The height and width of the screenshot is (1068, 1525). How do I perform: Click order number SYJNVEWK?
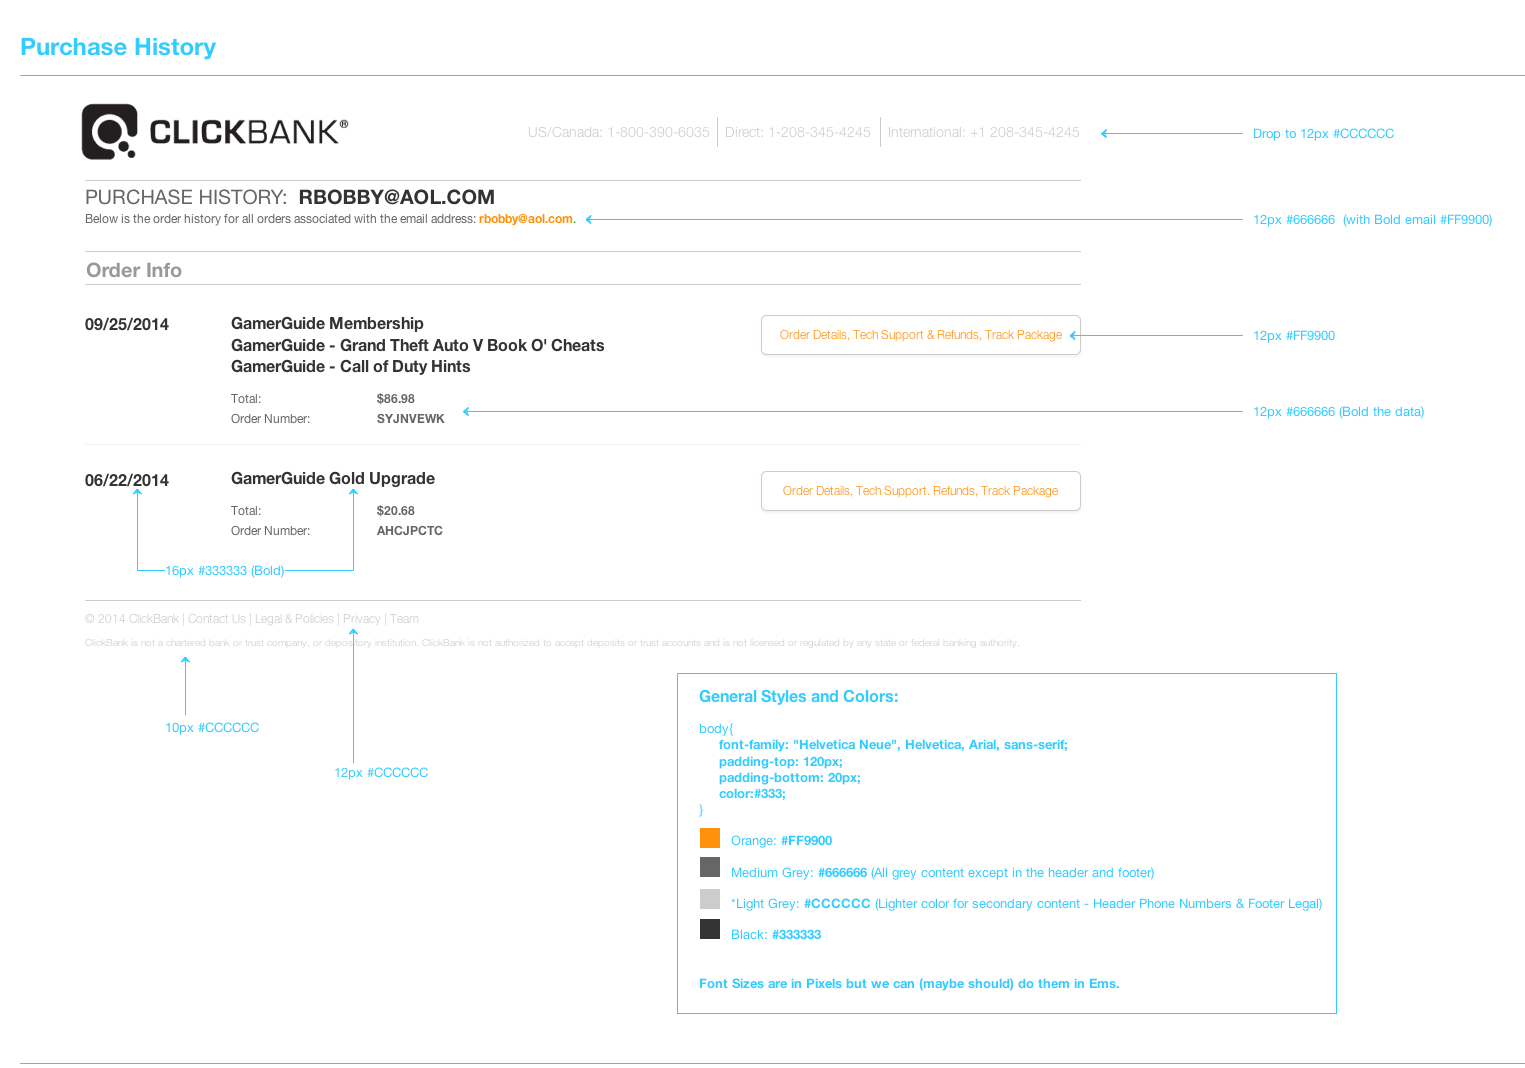[x=410, y=418]
